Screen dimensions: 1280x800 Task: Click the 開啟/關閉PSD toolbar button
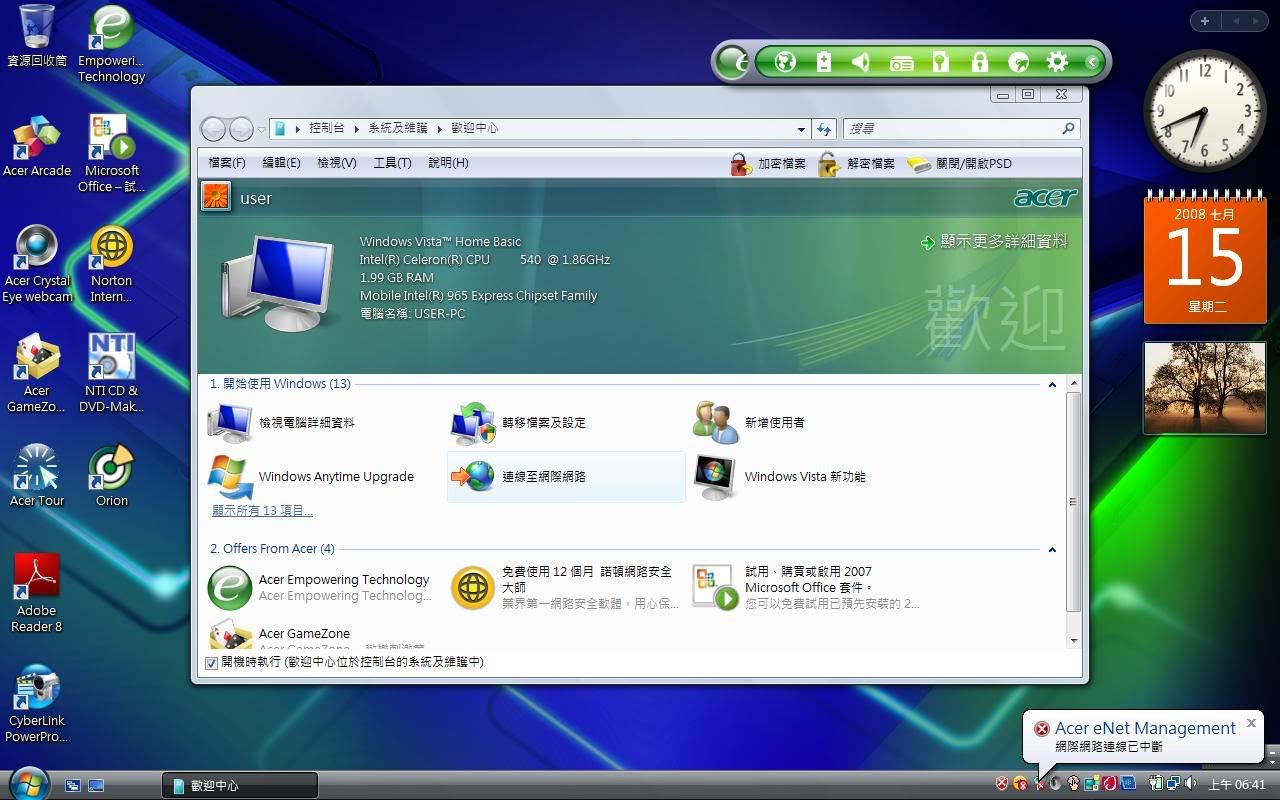coord(960,164)
